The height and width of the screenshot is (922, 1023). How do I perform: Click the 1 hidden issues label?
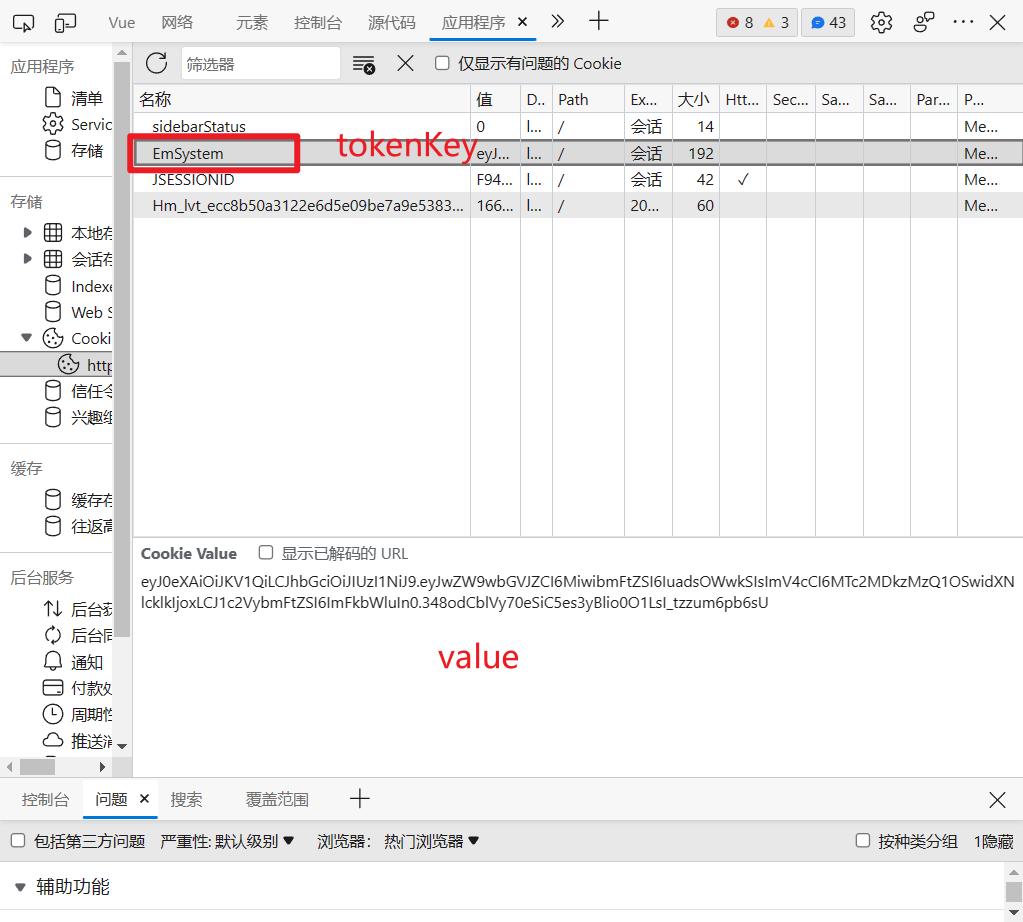click(994, 841)
